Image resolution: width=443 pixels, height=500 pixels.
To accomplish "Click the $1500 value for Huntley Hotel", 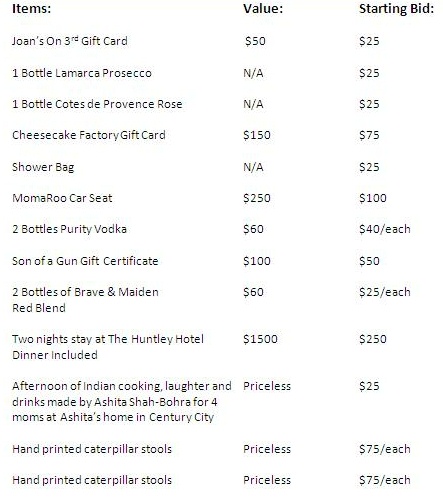I will pyautogui.click(x=260, y=339).
